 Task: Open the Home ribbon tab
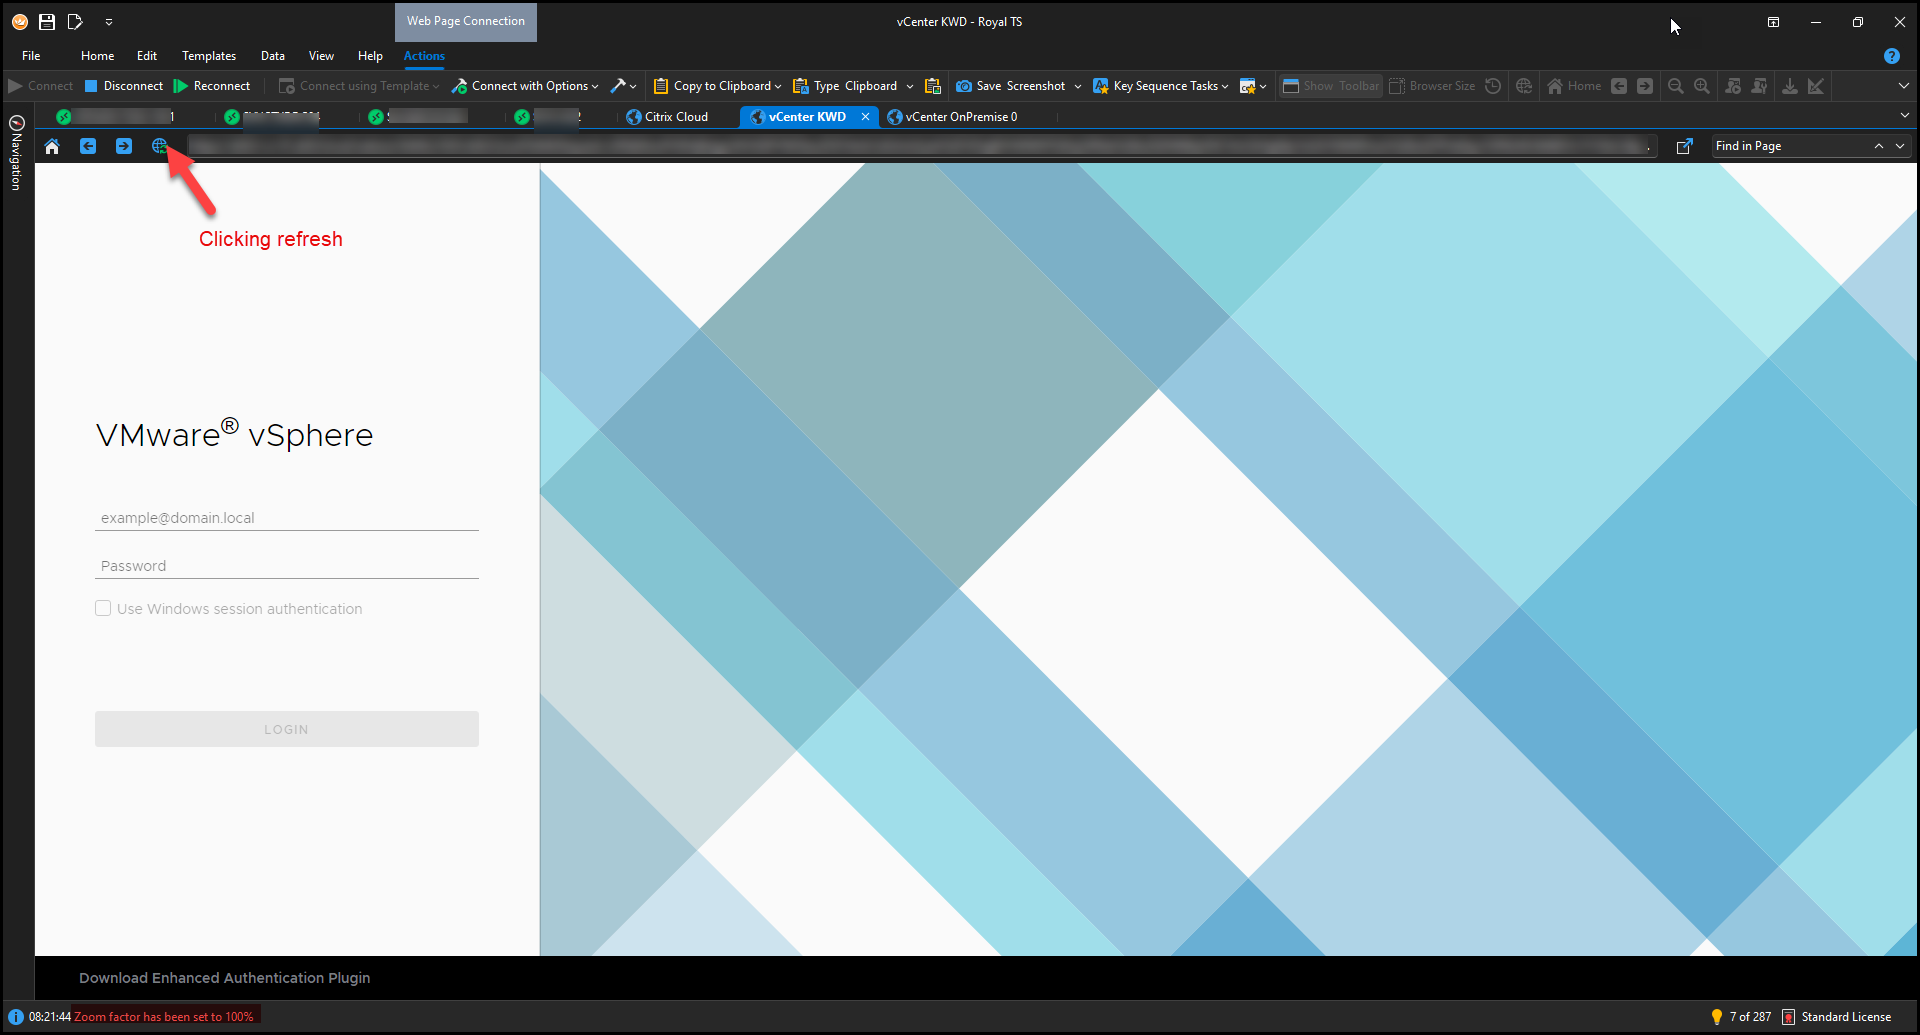(x=97, y=56)
